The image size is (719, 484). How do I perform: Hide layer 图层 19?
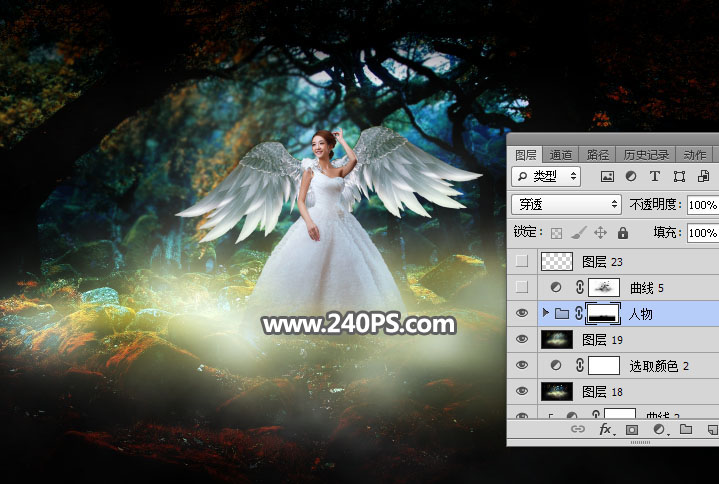pos(522,340)
